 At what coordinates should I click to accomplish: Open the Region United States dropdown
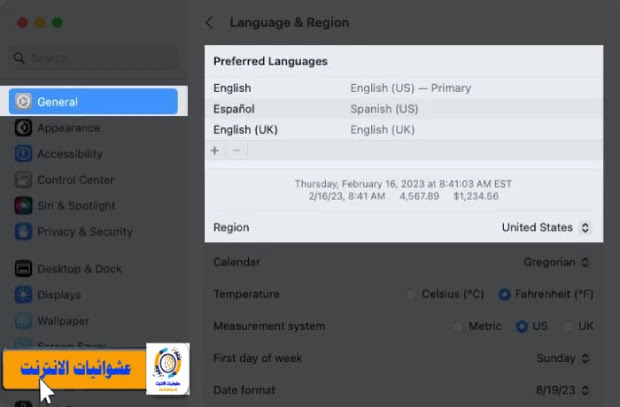(547, 227)
